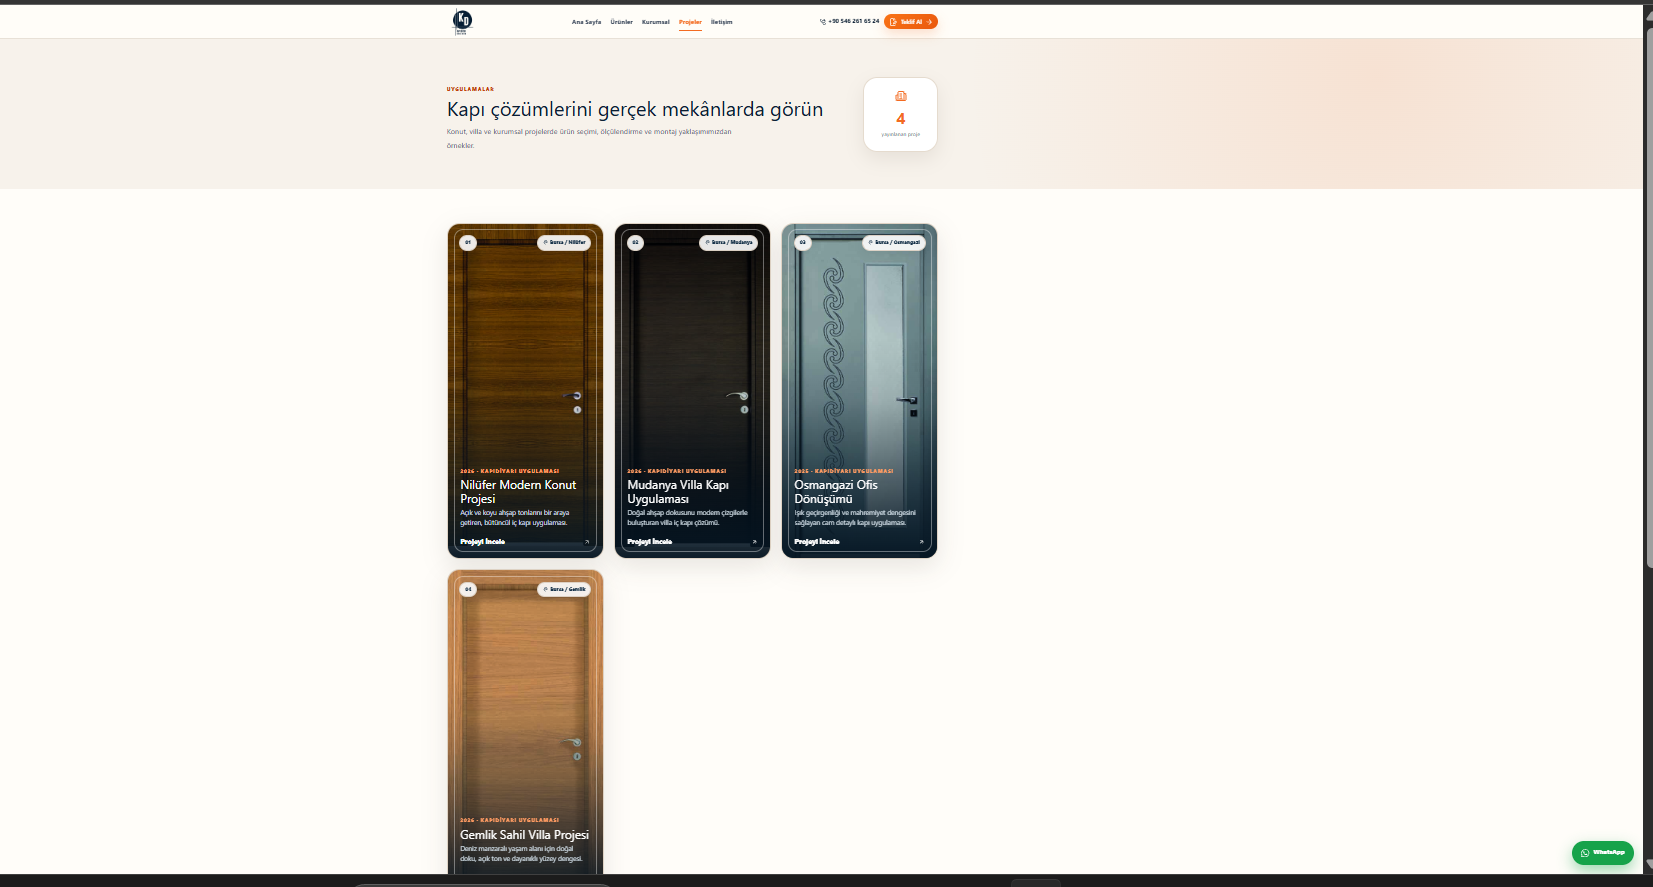
Task: Click the number 4 project count
Action: point(901,119)
